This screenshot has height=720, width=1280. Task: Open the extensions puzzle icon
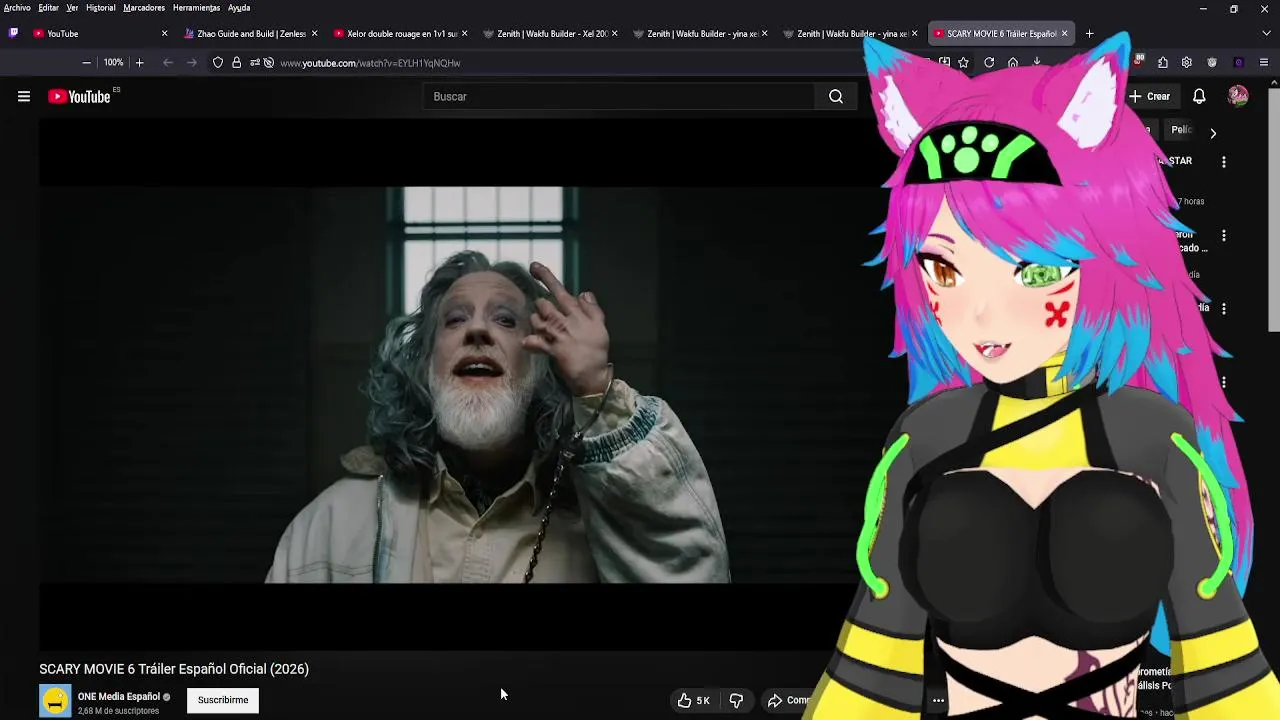[1163, 63]
